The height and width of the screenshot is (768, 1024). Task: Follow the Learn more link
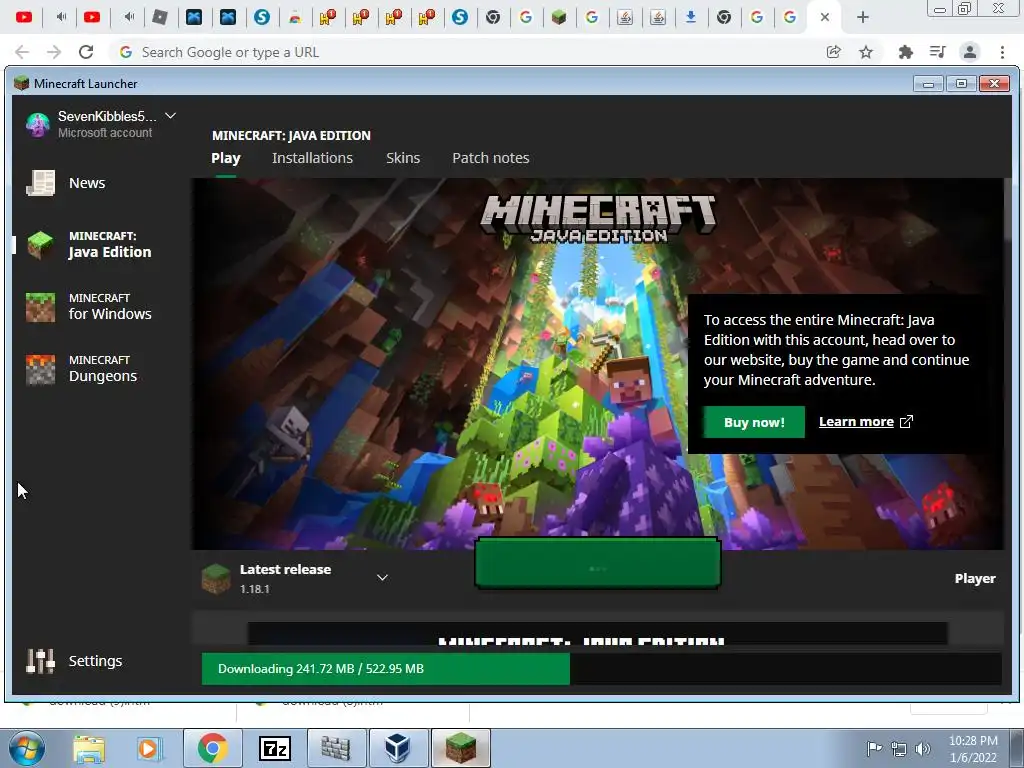(x=856, y=422)
